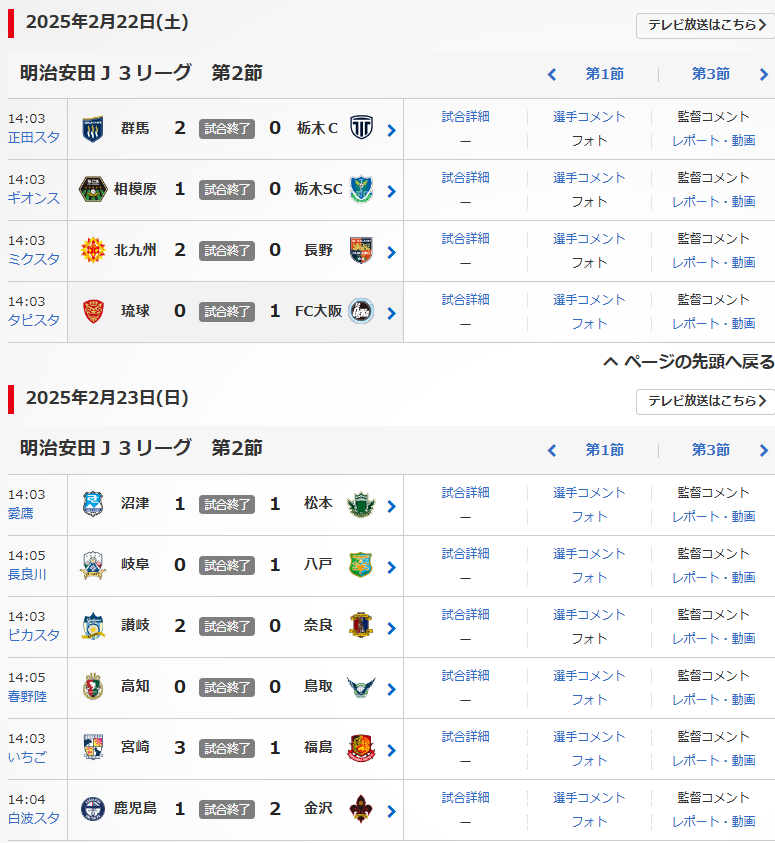
Task: Open arrow for Gunma vs Tochigi C match
Action: tap(391, 130)
